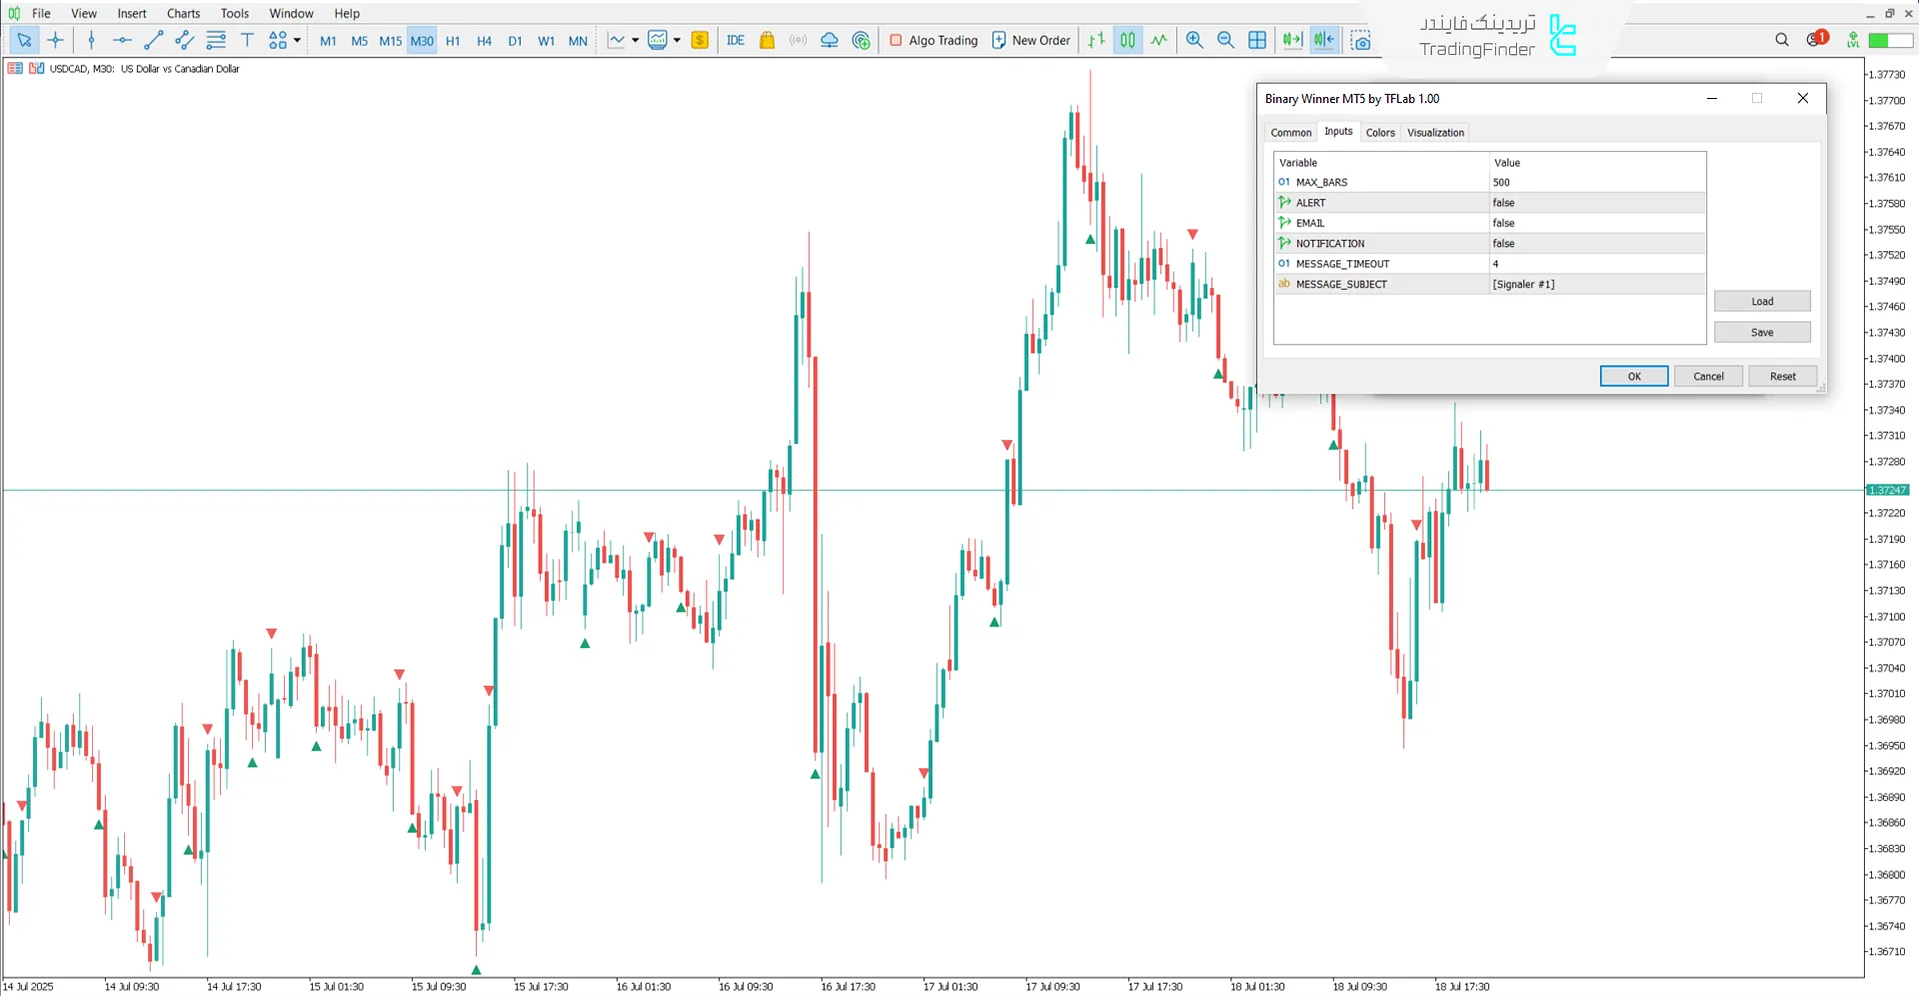Open the Market shopping bag icon
The image size is (1919, 996).
click(x=767, y=40)
